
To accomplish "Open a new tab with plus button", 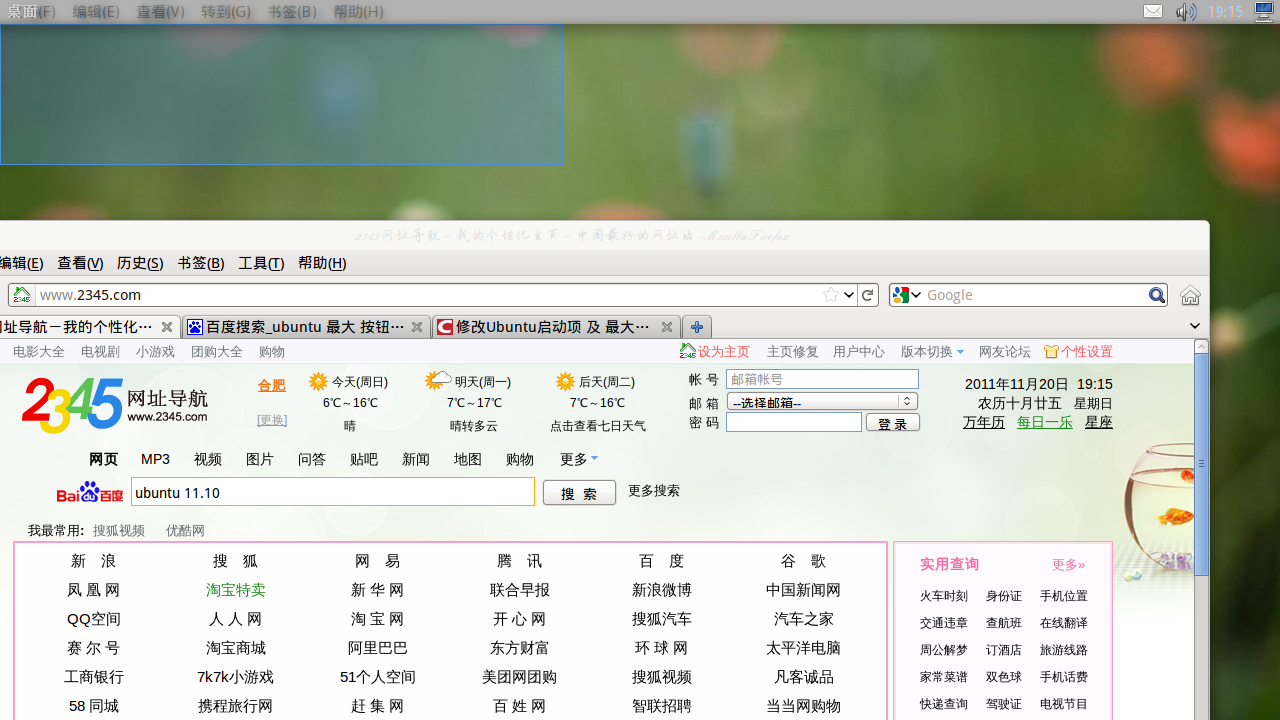I will 697,327.
